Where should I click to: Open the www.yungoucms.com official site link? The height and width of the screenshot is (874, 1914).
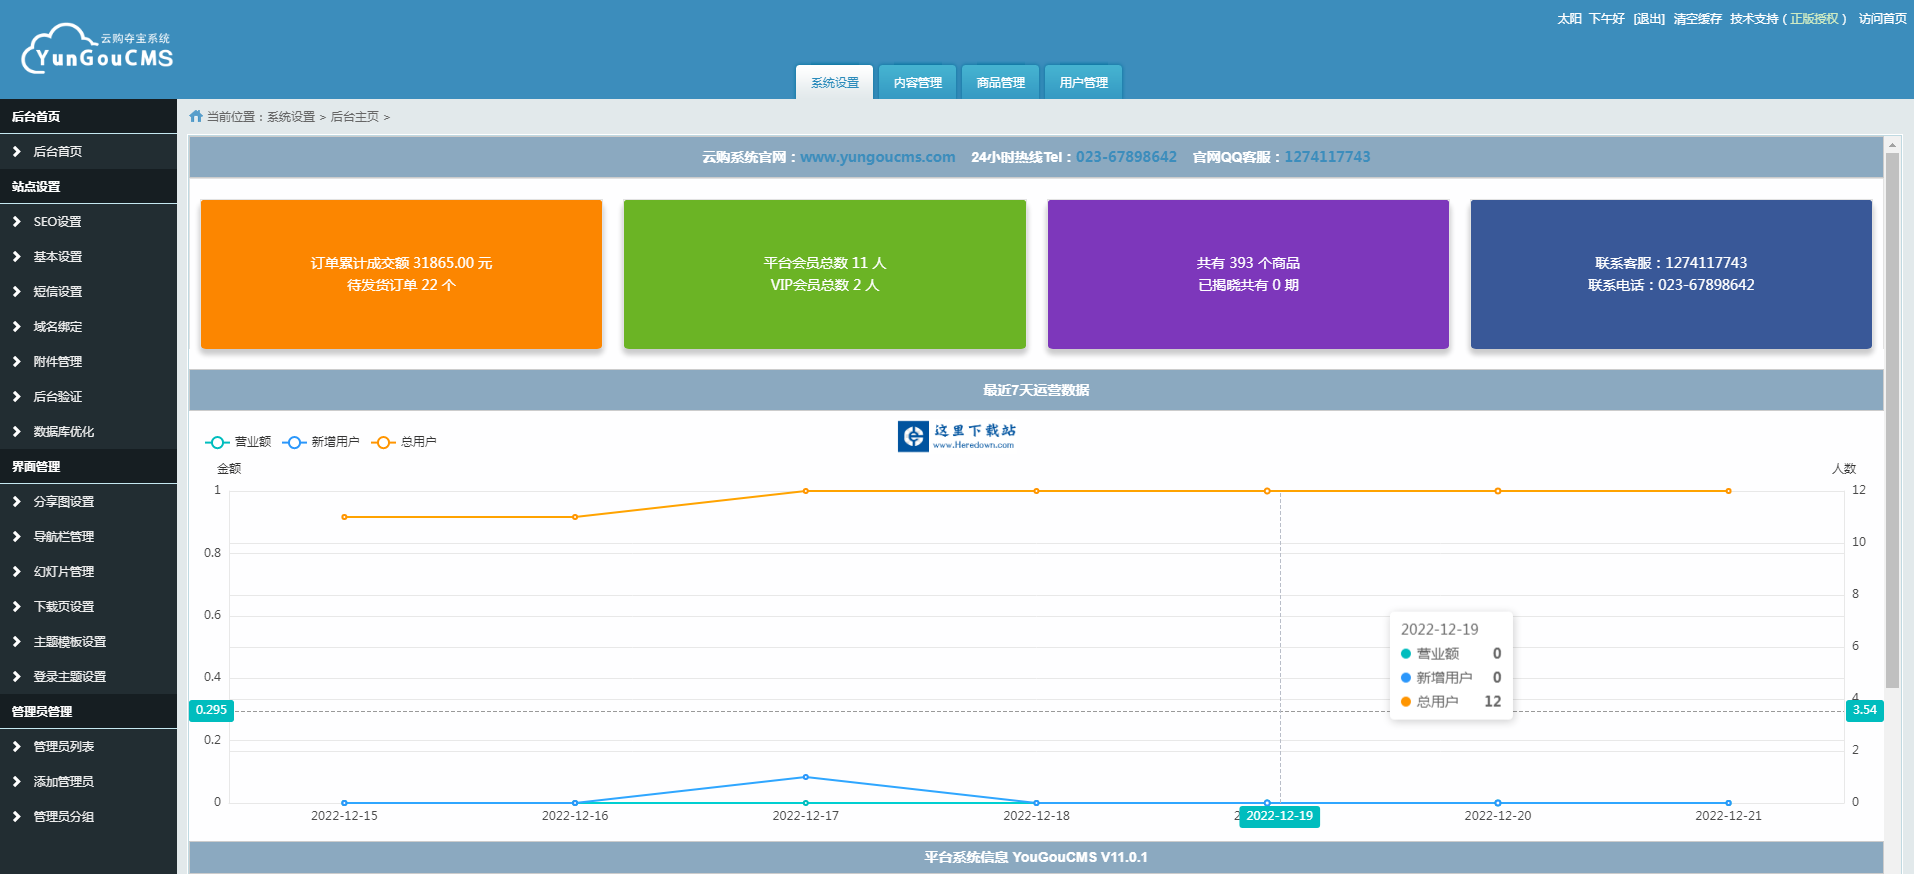[x=877, y=157]
